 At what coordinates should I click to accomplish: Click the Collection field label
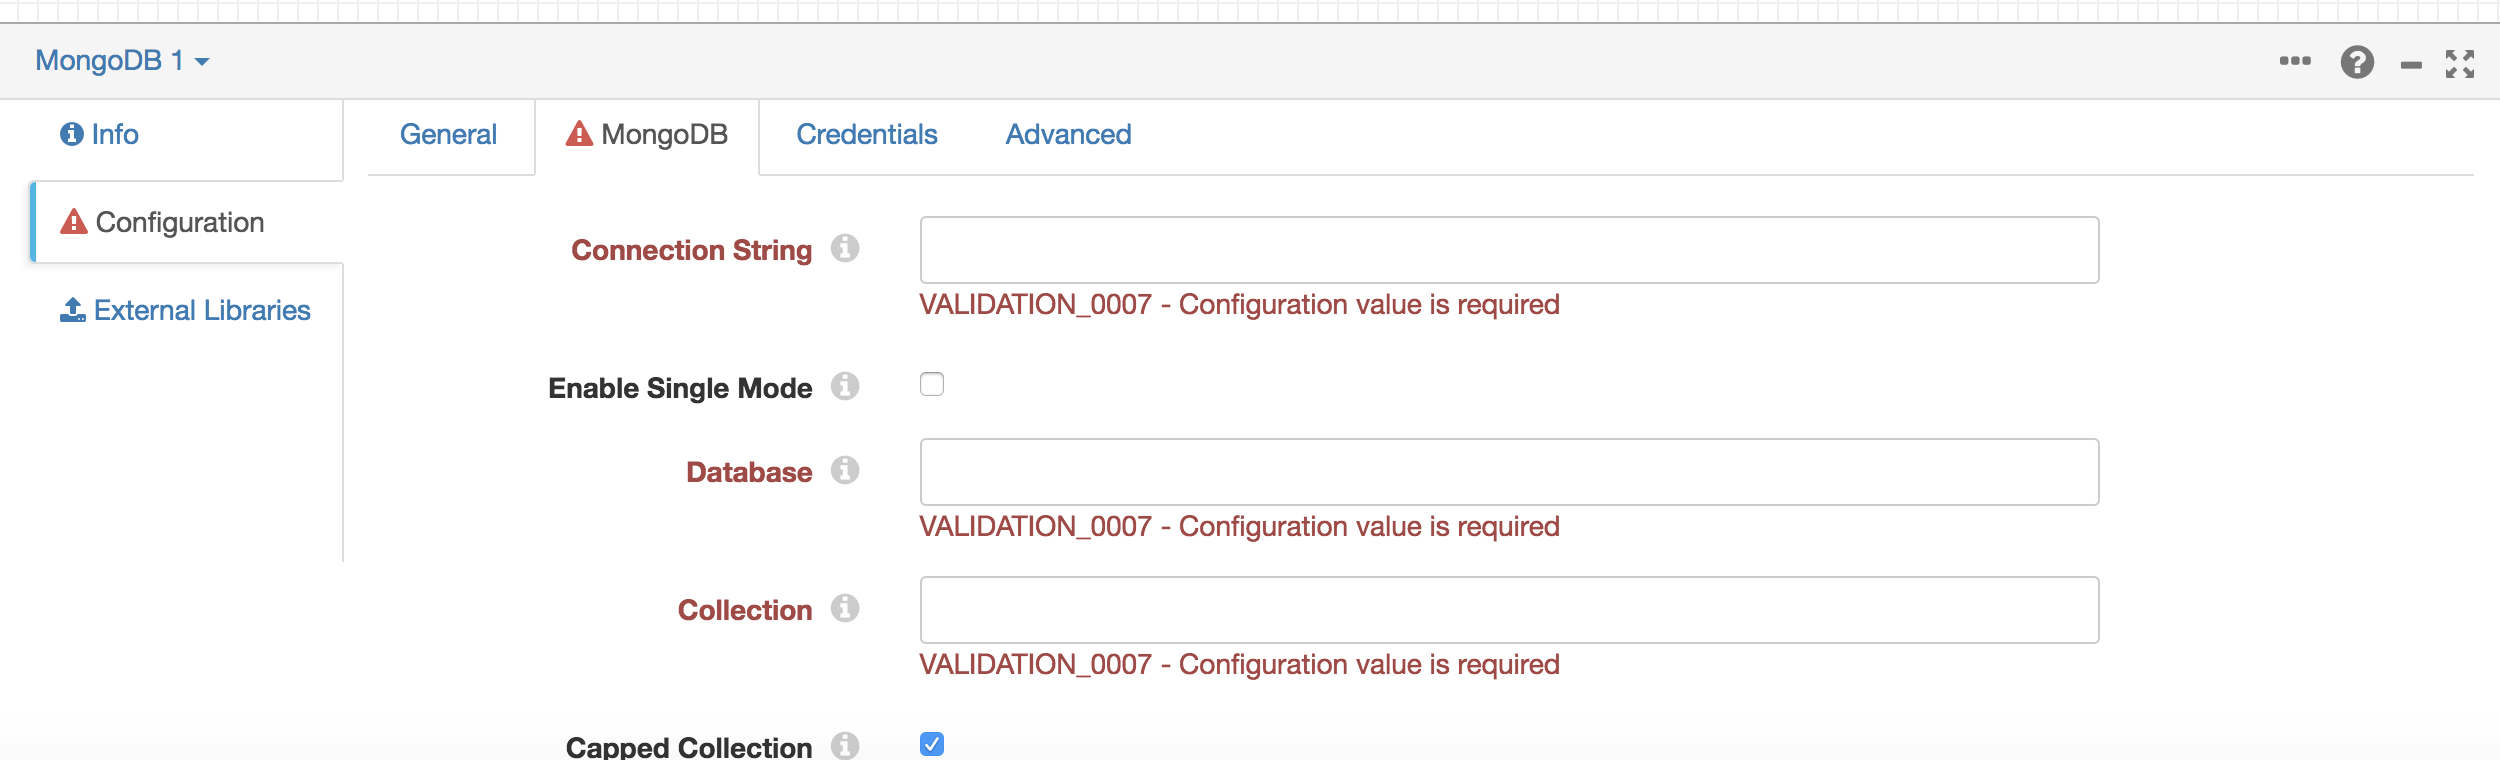tap(745, 610)
